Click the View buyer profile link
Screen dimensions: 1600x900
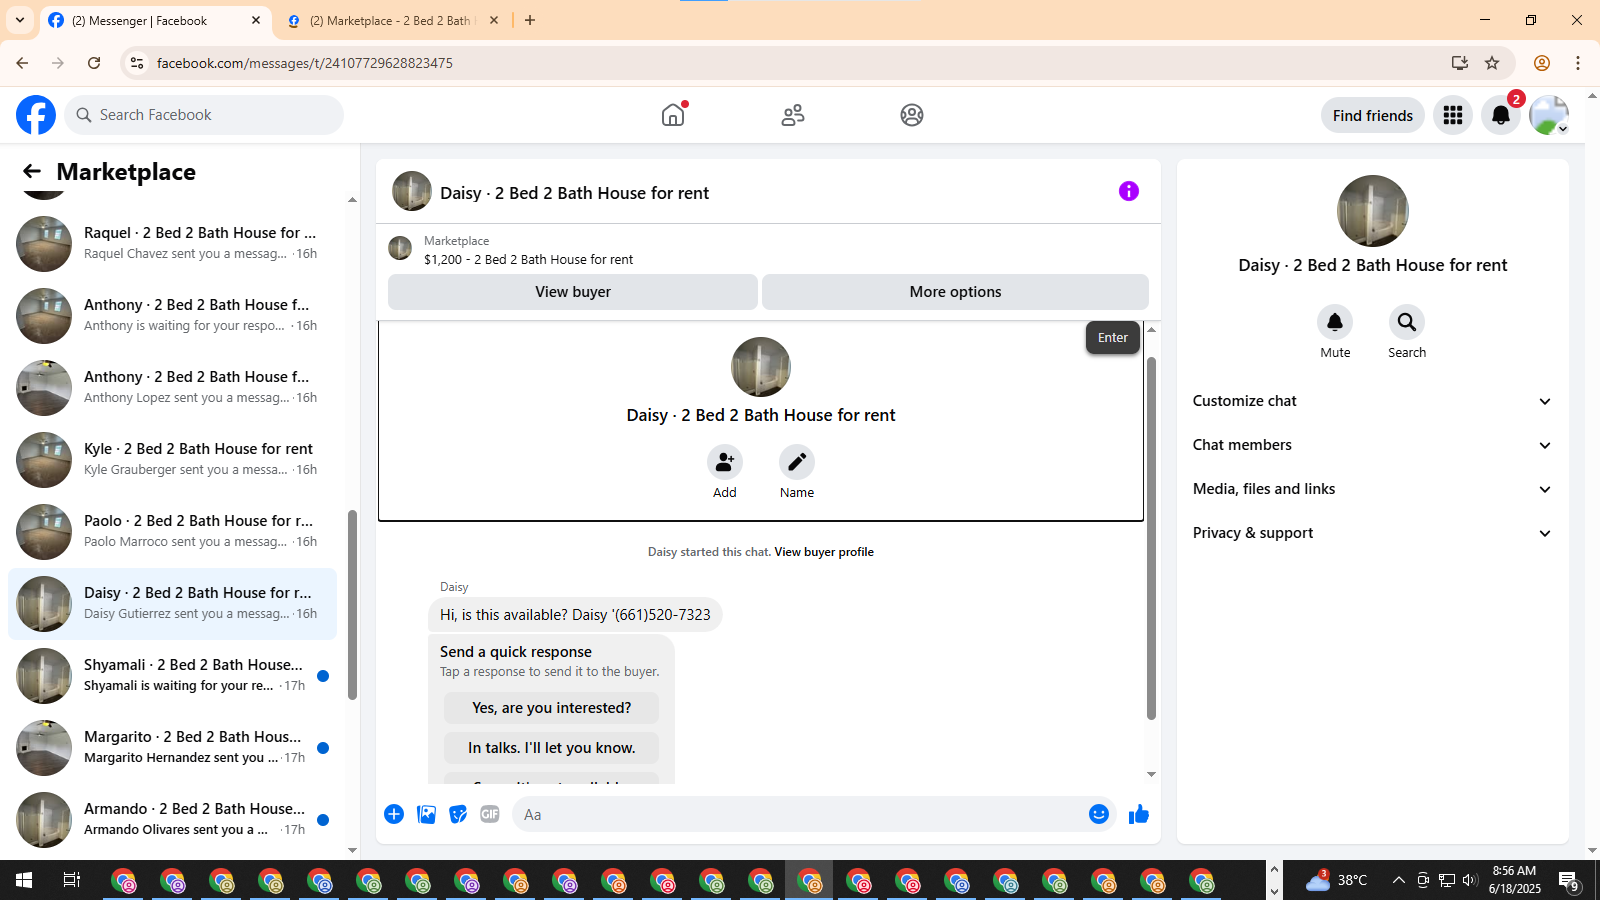tap(824, 552)
